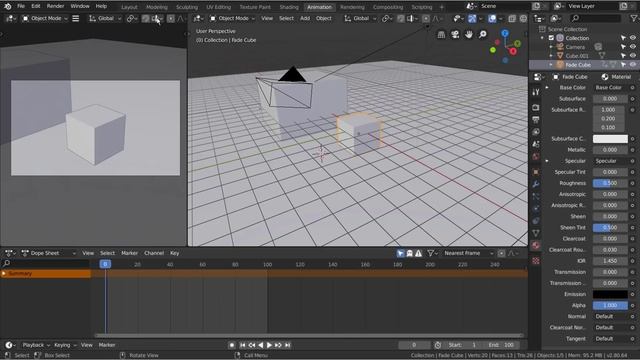
Task: Switch to the Shading workspace tab
Action: pyautogui.click(x=289, y=7)
